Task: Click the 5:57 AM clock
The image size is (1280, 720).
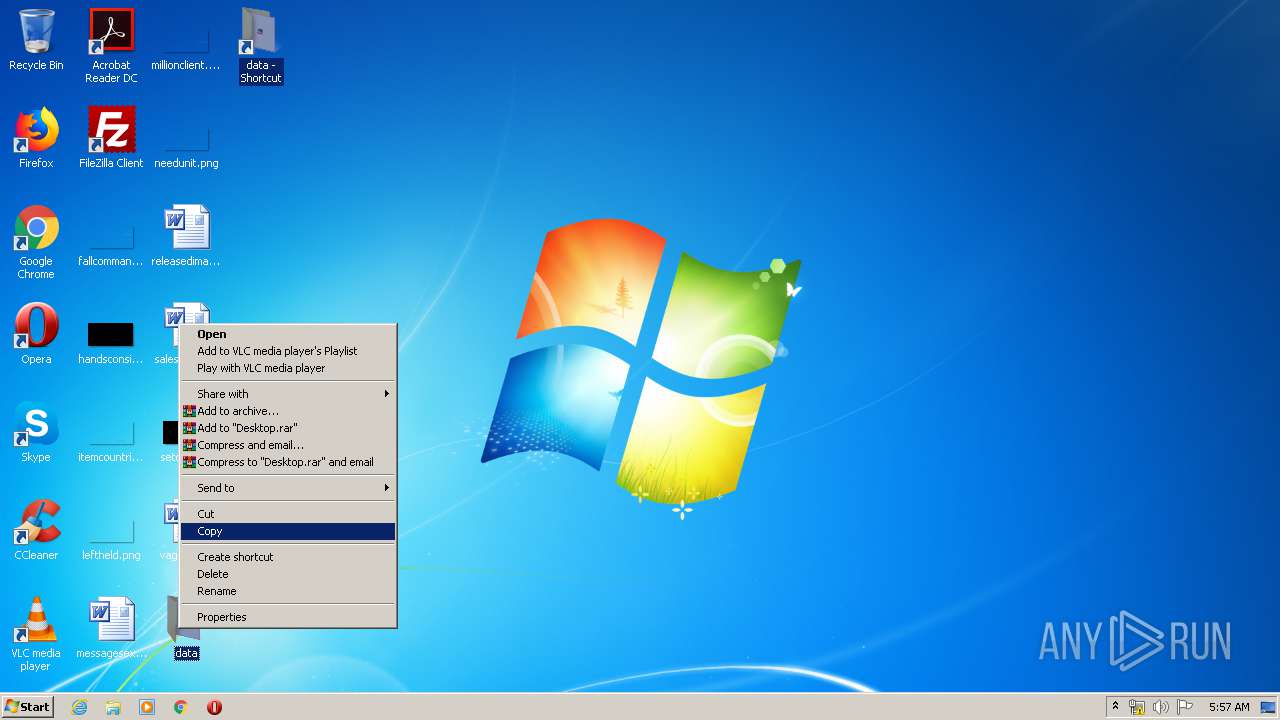Action: tap(1229, 707)
